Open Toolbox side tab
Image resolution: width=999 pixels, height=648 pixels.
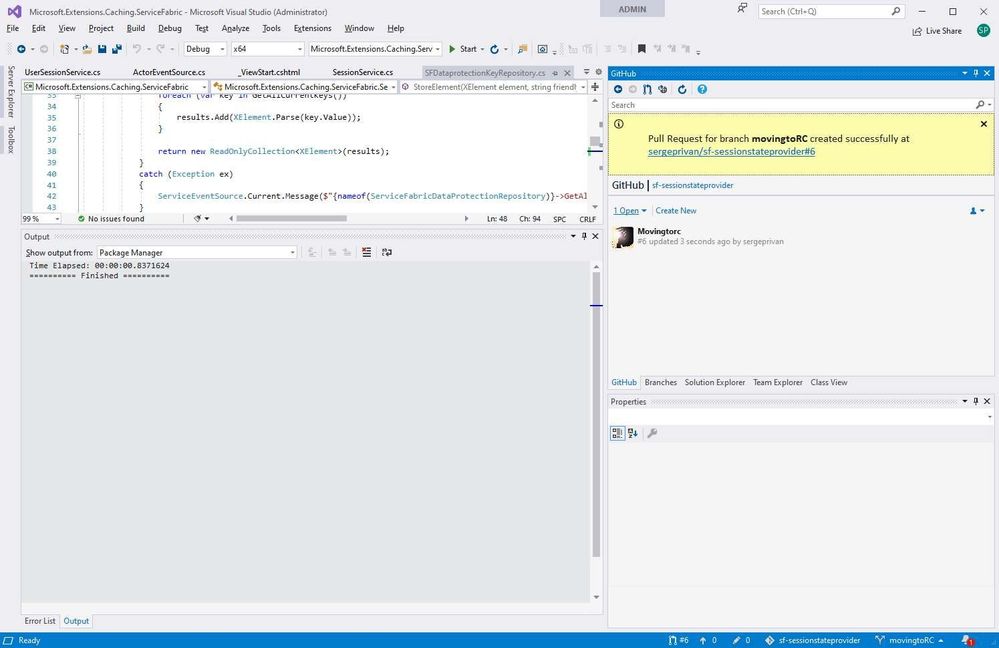11,140
